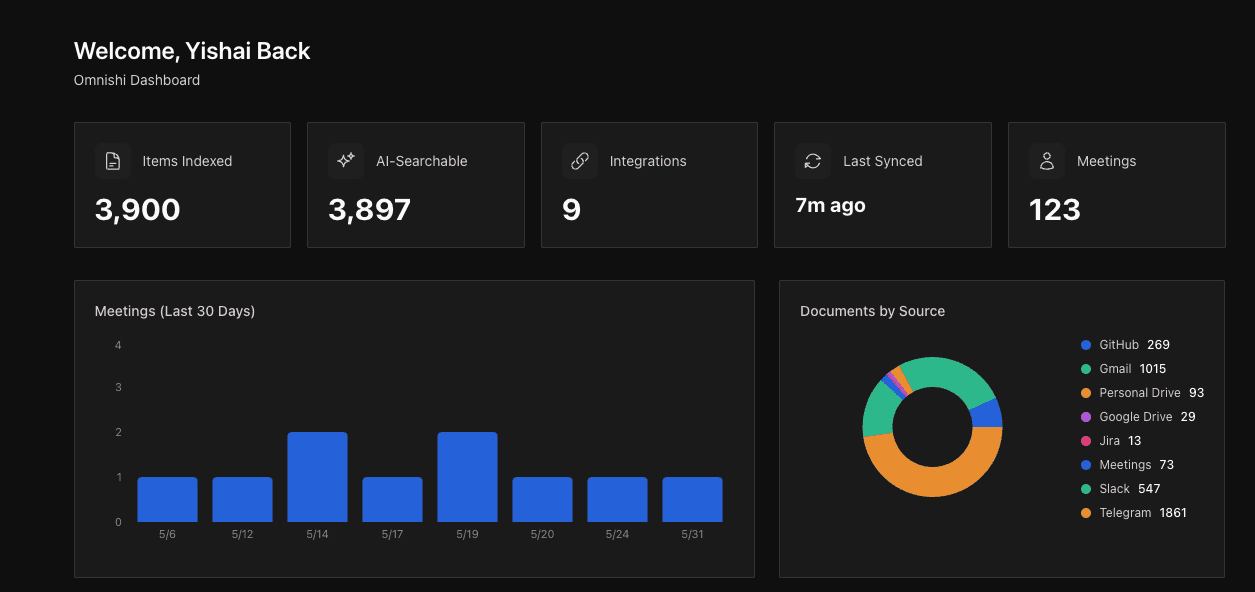Click the Google Drive legend color dot
This screenshot has height=592, width=1255.
pyautogui.click(x=1086, y=417)
